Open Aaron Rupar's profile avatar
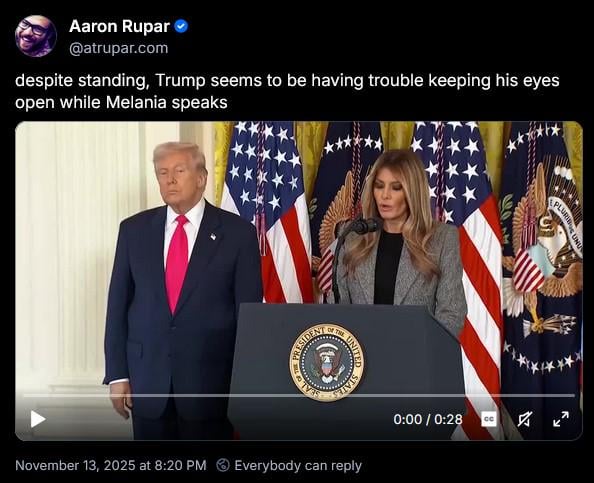Screen dimensions: 594x483 (36, 36)
